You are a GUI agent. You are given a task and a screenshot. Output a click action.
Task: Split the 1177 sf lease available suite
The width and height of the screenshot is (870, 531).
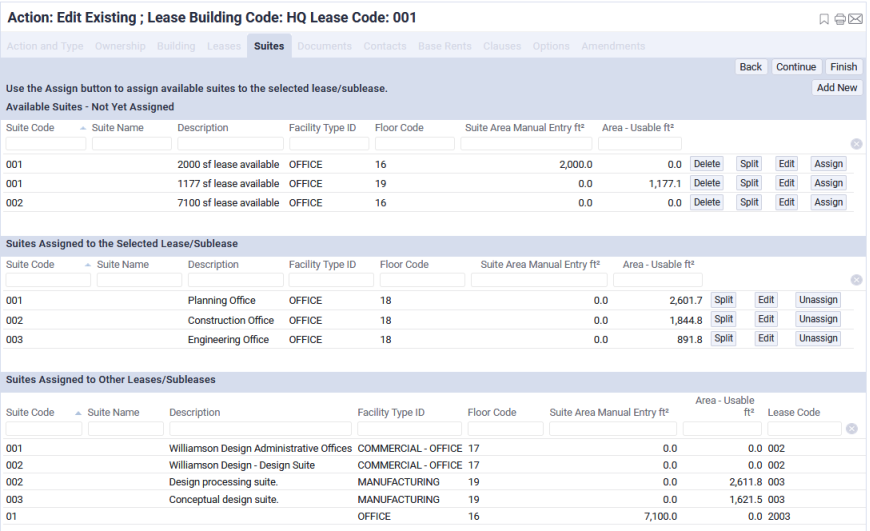(x=749, y=183)
